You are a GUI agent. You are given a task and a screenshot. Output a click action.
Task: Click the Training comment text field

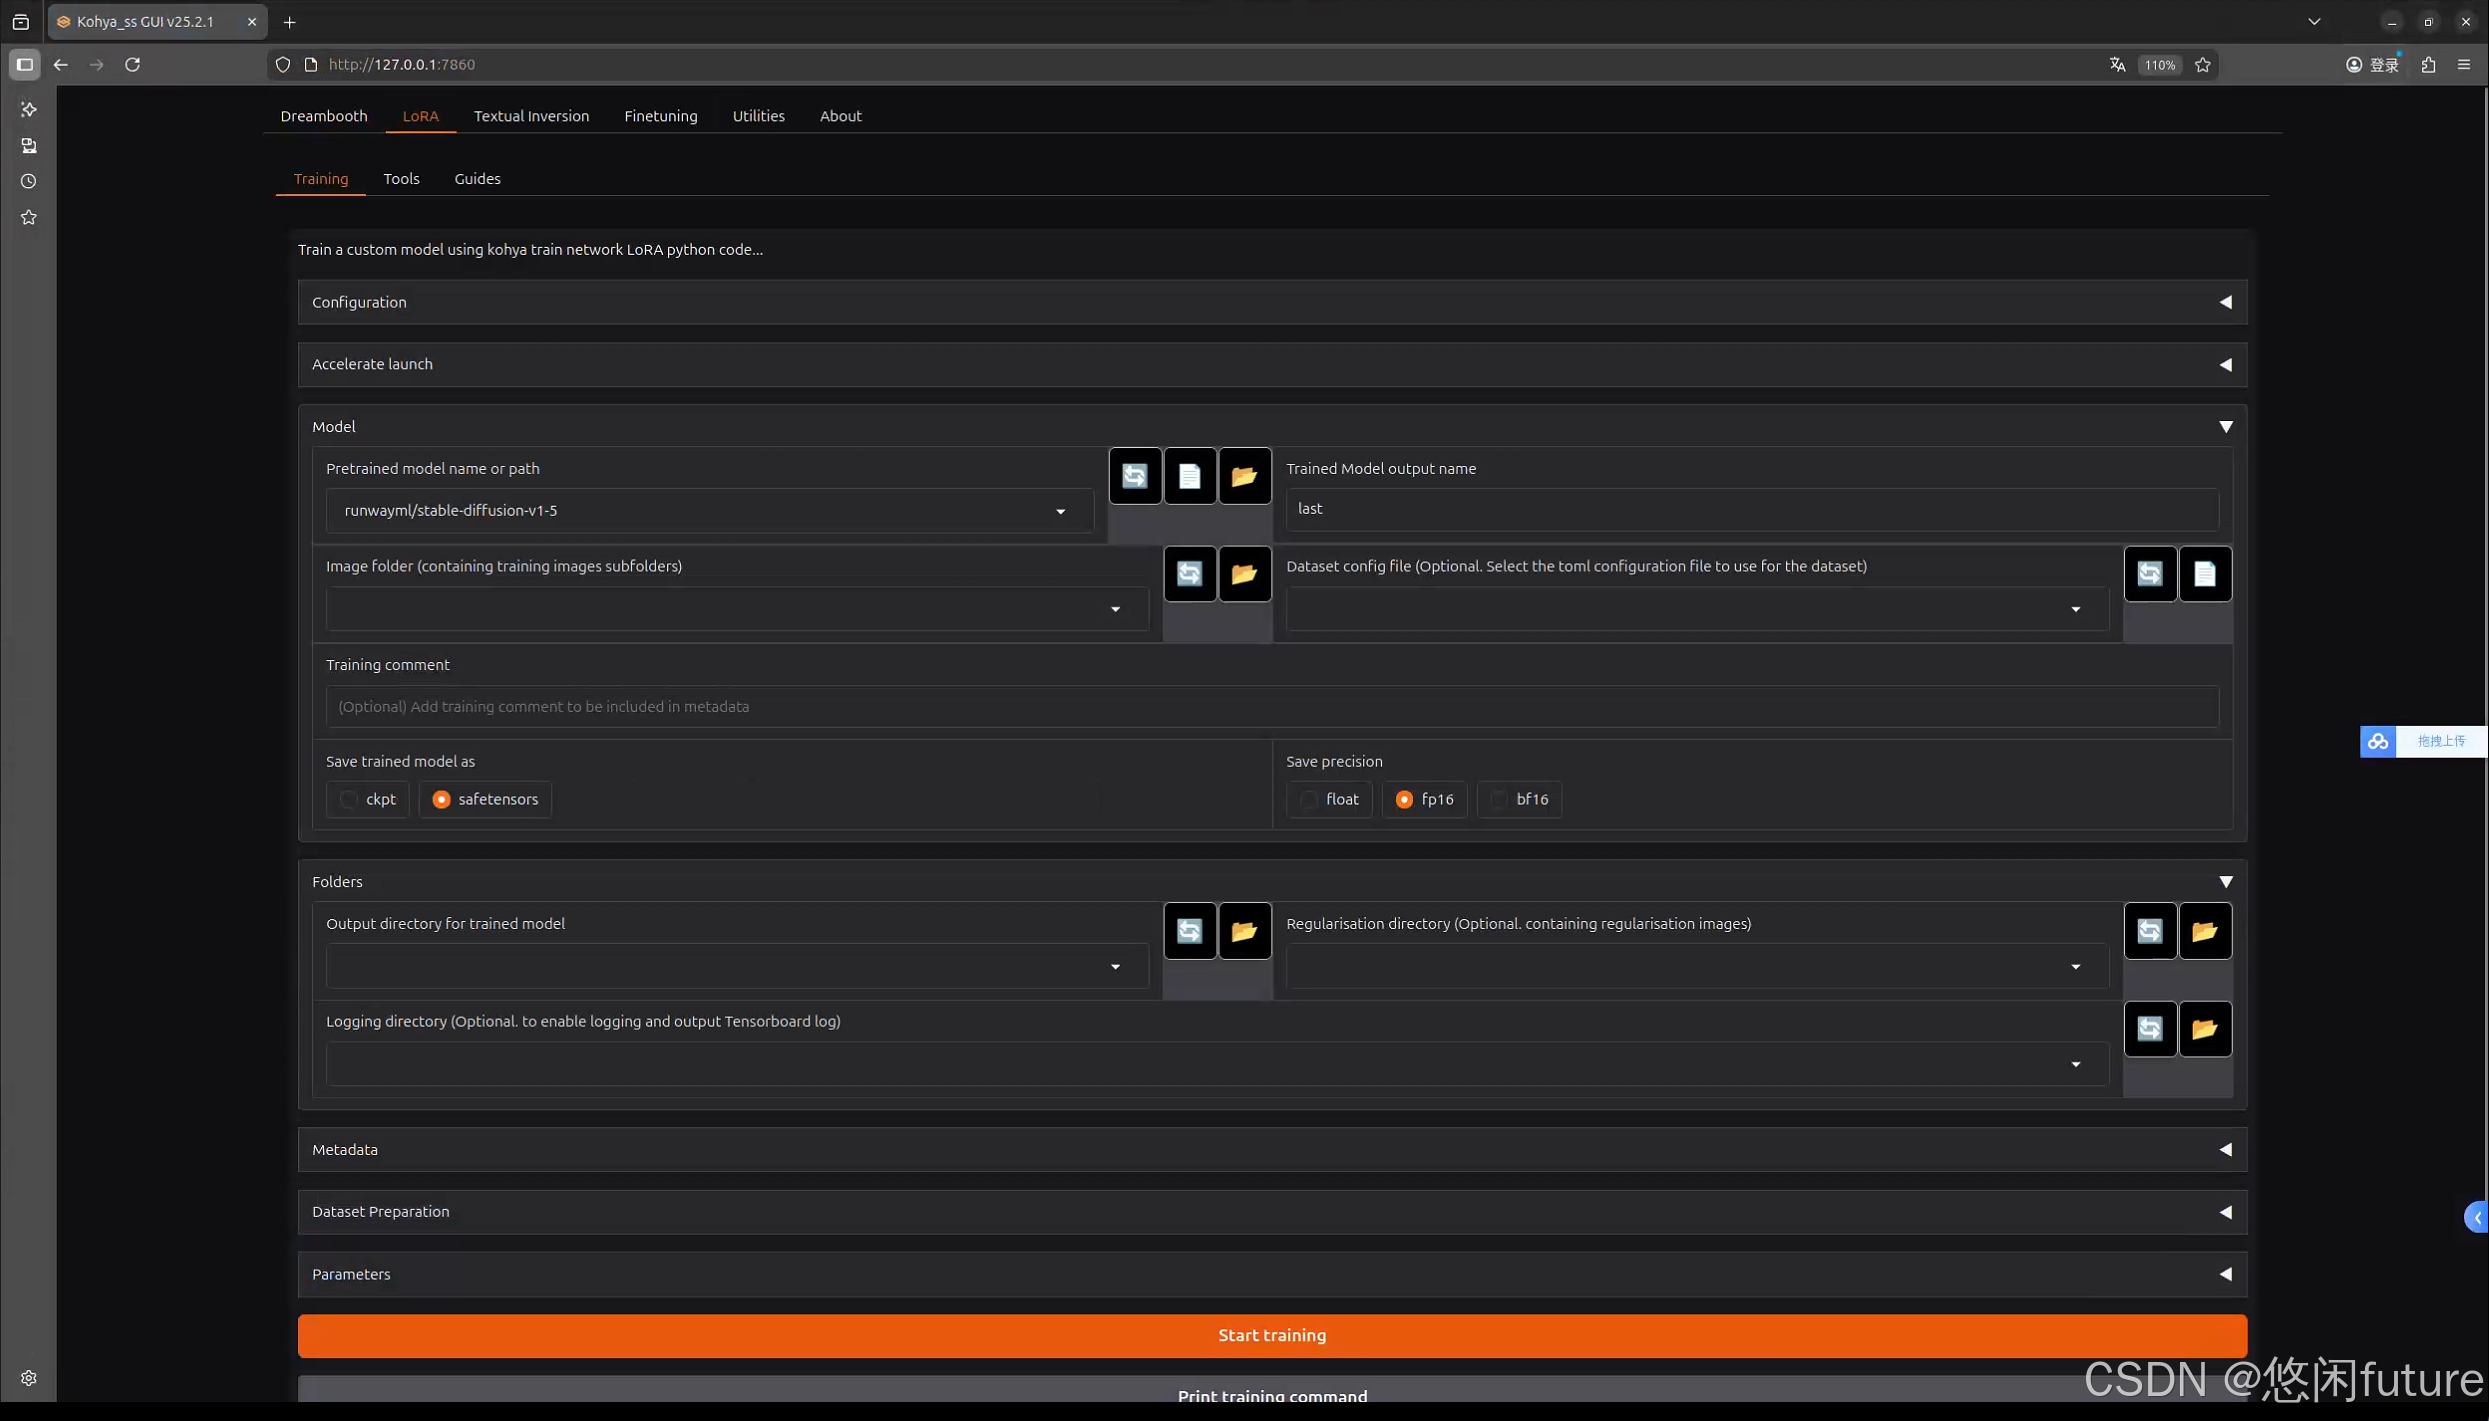click(x=1271, y=707)
